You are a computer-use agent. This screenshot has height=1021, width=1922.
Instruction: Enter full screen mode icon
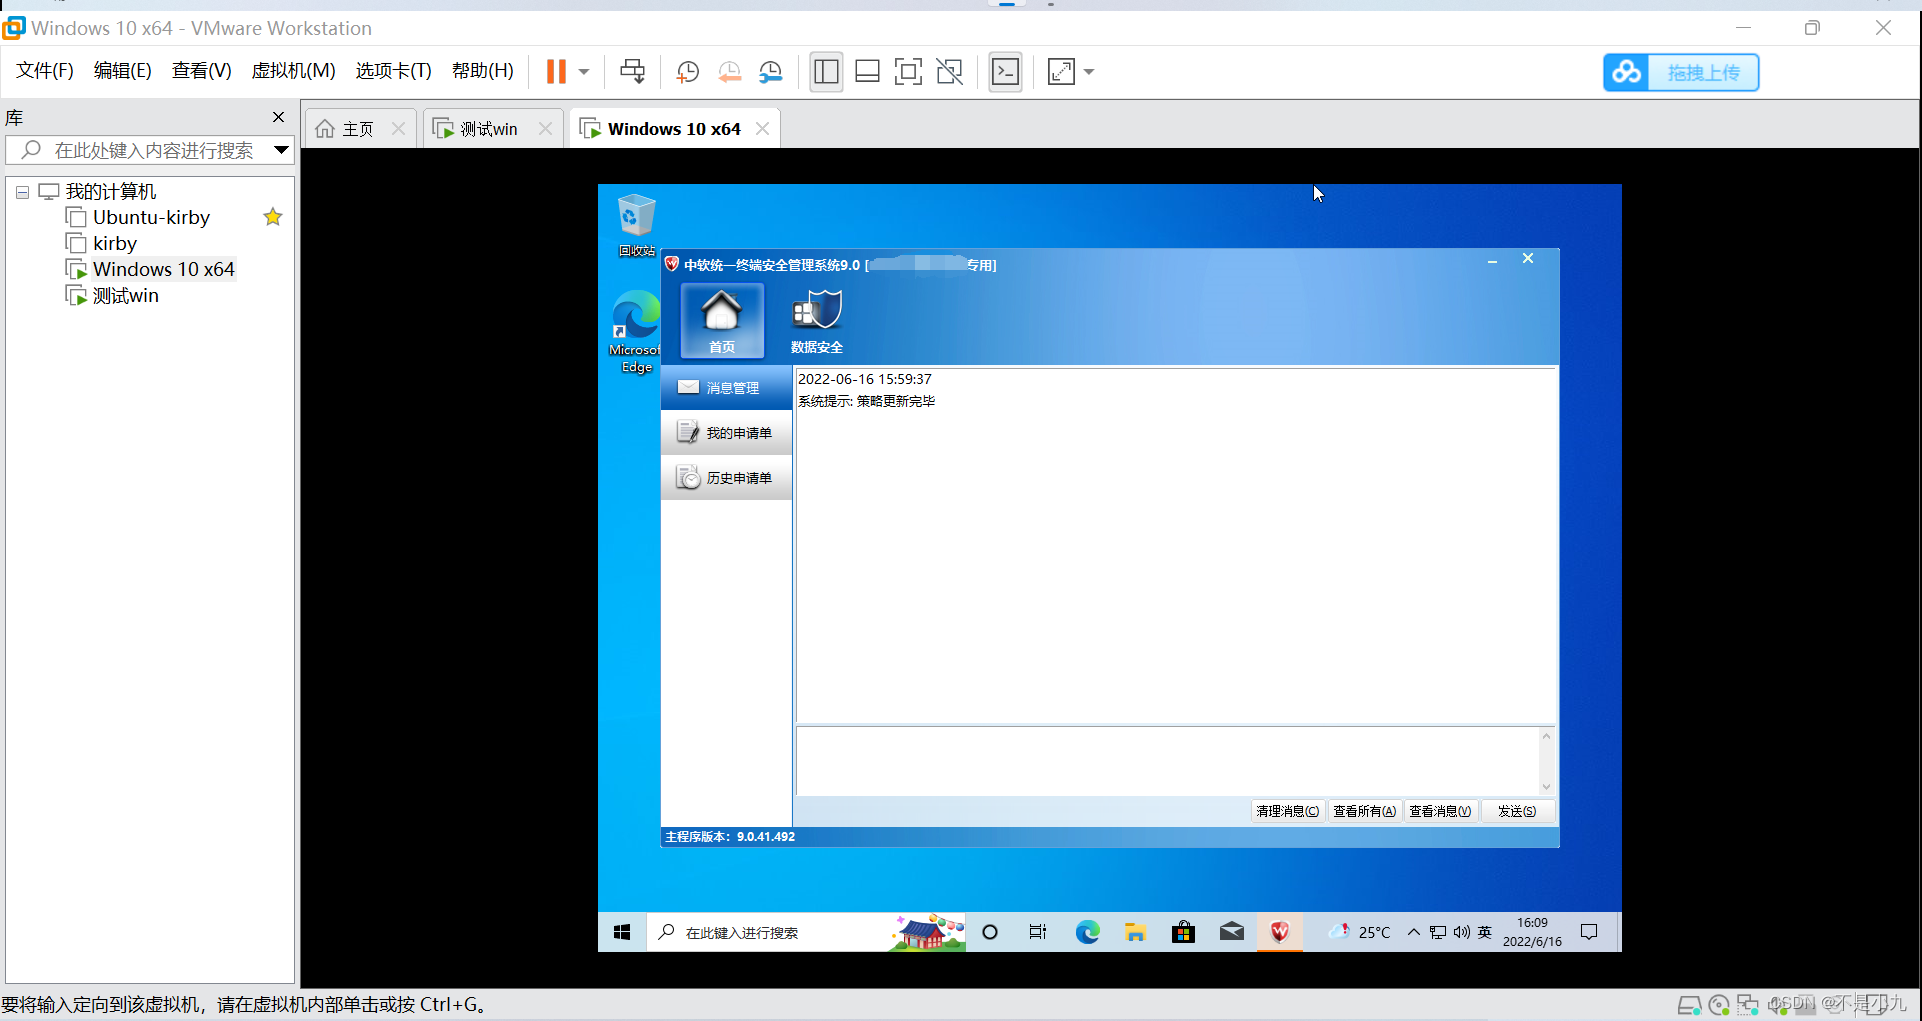click(908, 72)
